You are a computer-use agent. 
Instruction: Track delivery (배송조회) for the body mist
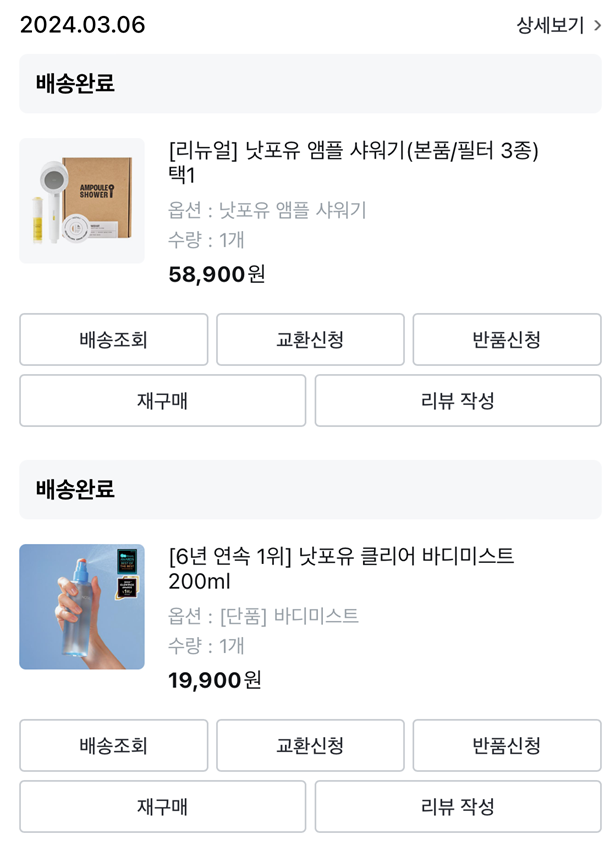[x=114, y=746]
